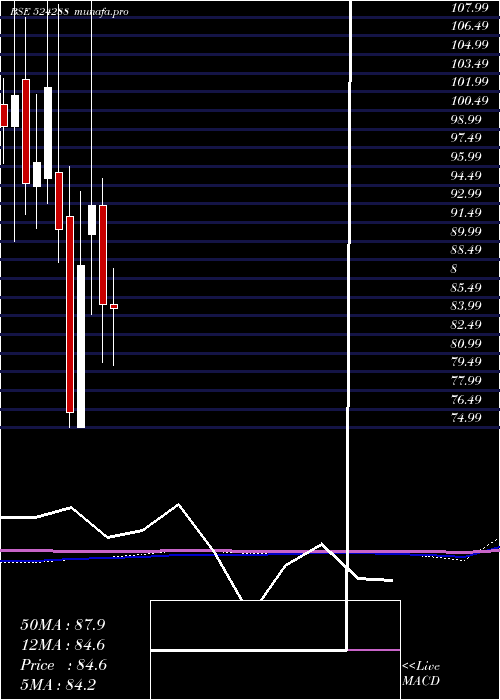Viewport: 500px width, 700px height.
Task: Click the 88.49 price axis label
Action: point(466,250)
